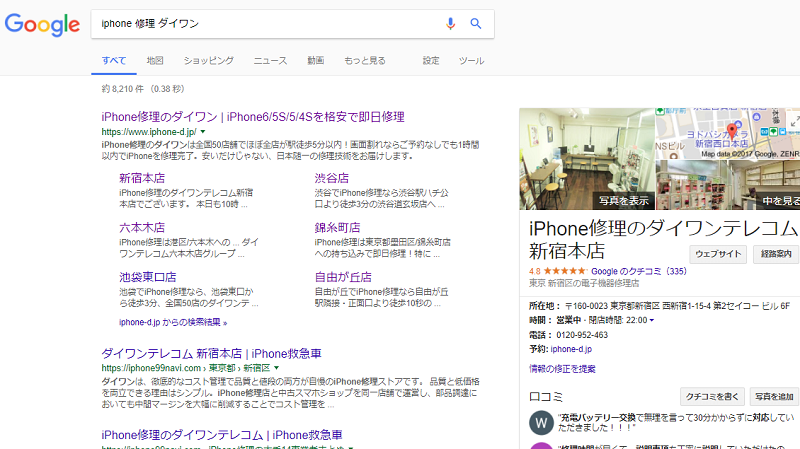Open 設定 settings menu
This screenshot has width=800, height=449.
tap(431, 61)
